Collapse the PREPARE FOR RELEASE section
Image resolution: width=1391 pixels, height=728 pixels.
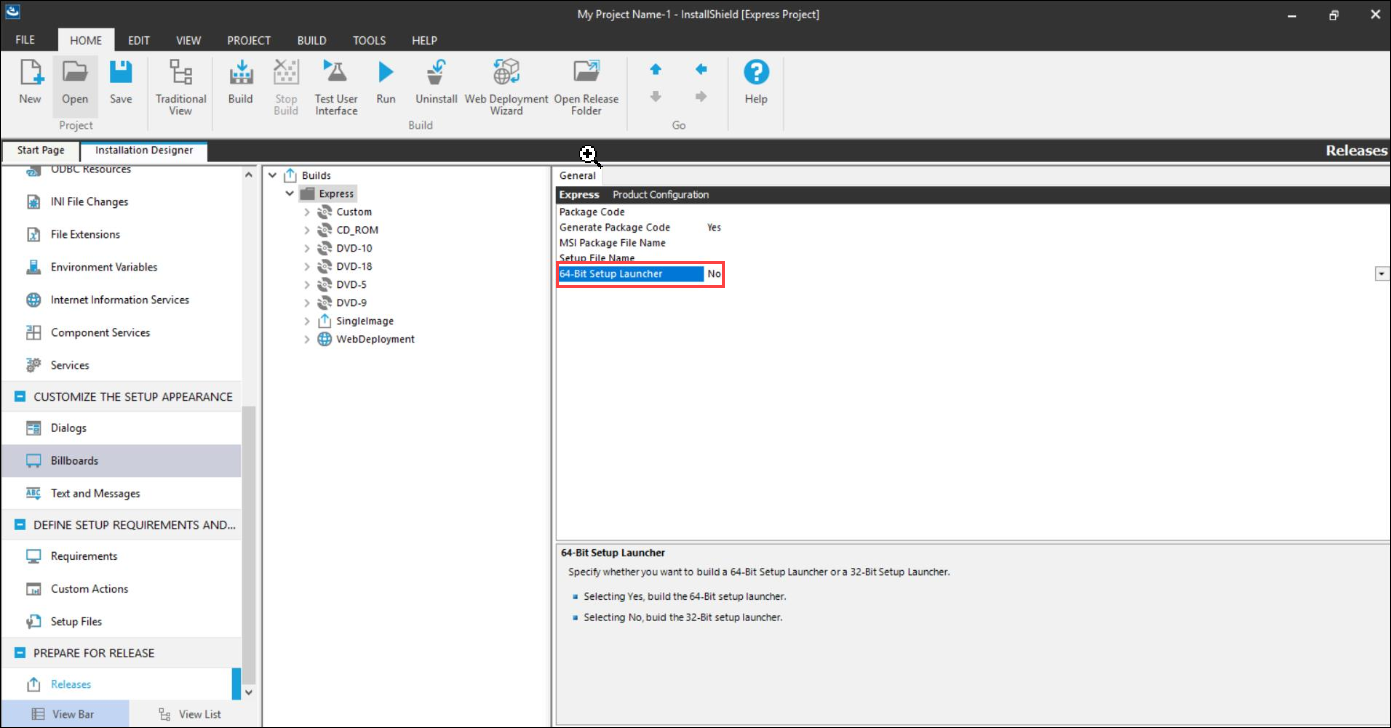20,653
